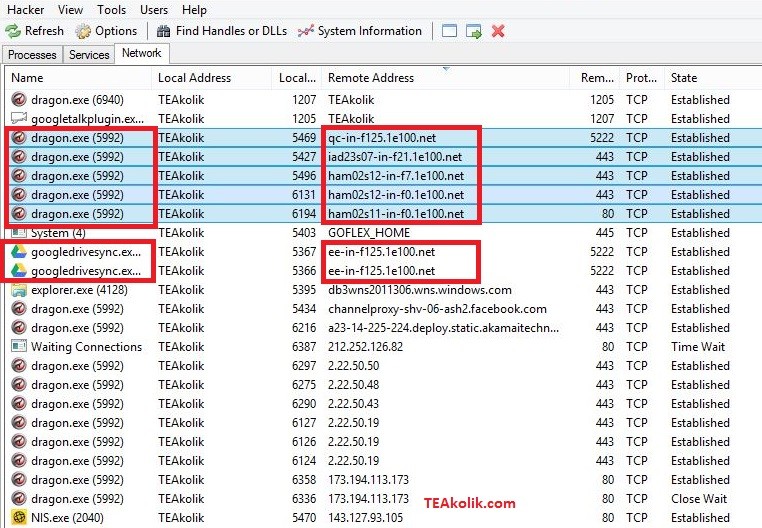Click the find window and thread icon
This screenshot has height=528, width=762.
click(x=473, y=31)
